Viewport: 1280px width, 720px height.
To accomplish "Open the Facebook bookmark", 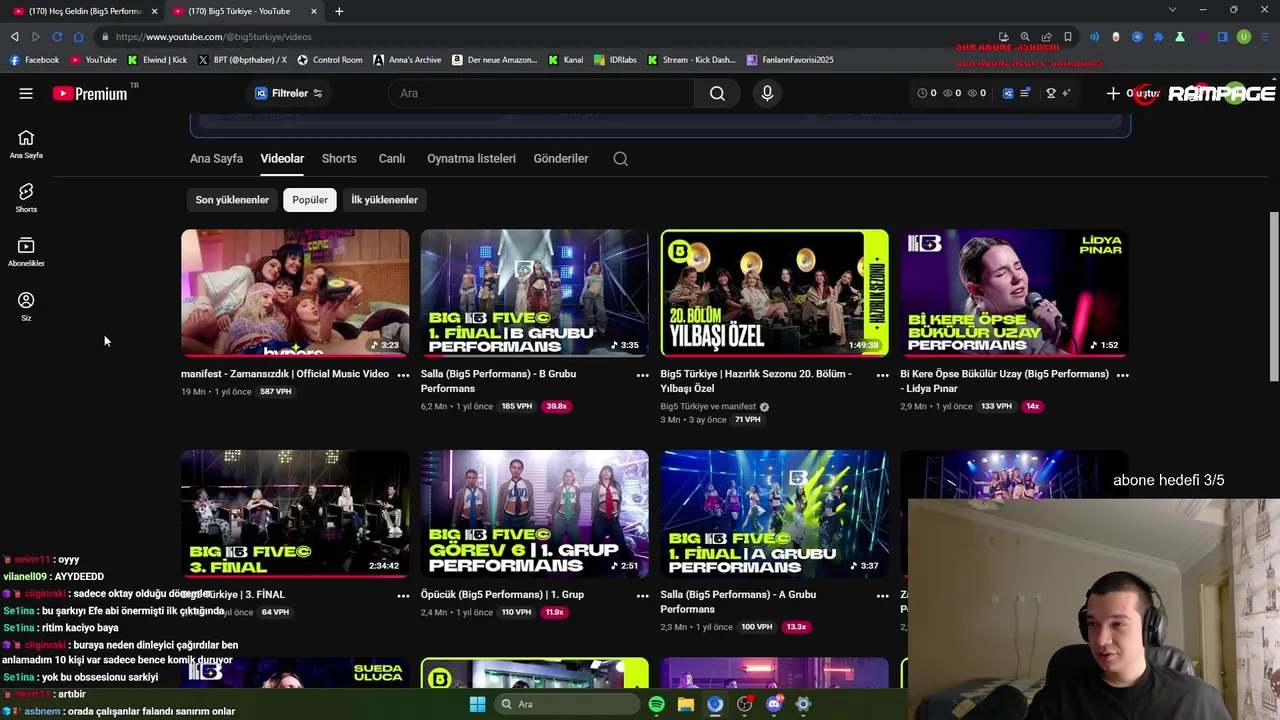I will click(34, 60).
